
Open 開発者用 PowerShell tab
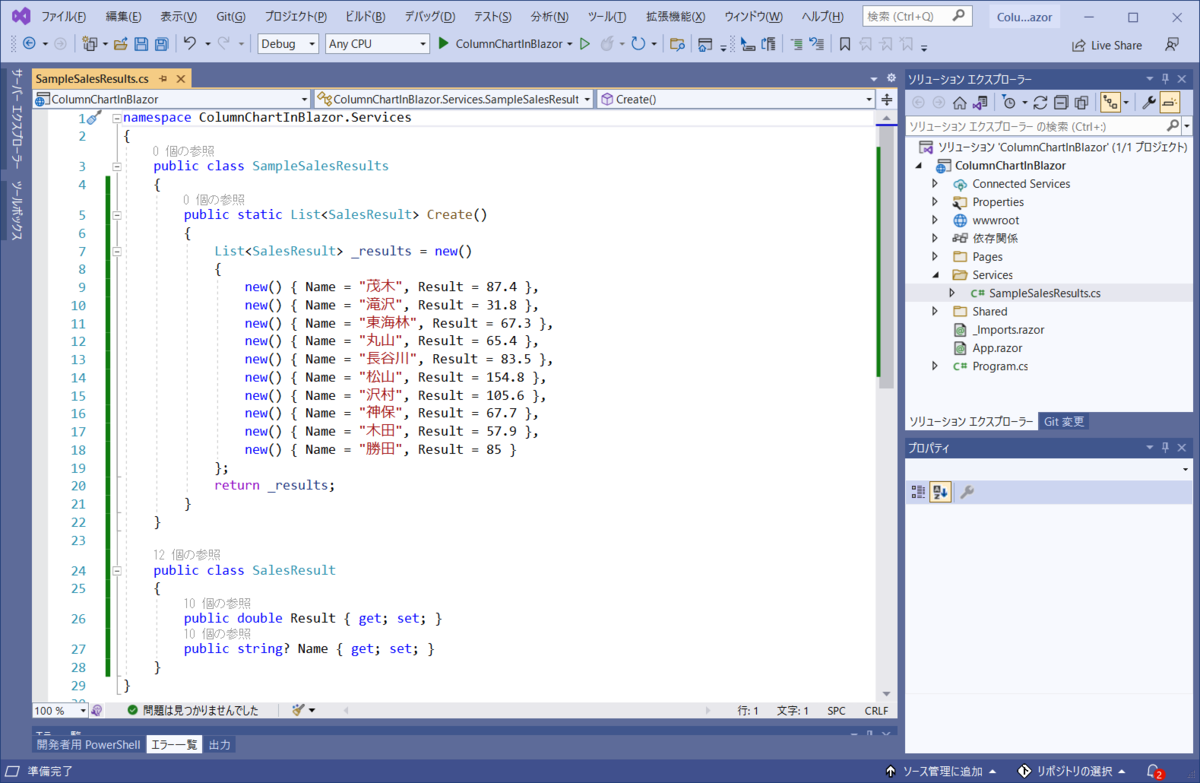point(89,745)
